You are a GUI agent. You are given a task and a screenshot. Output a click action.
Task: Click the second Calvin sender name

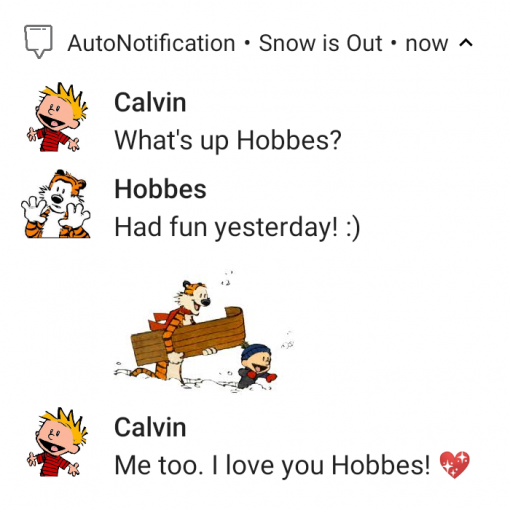[150, 427]
